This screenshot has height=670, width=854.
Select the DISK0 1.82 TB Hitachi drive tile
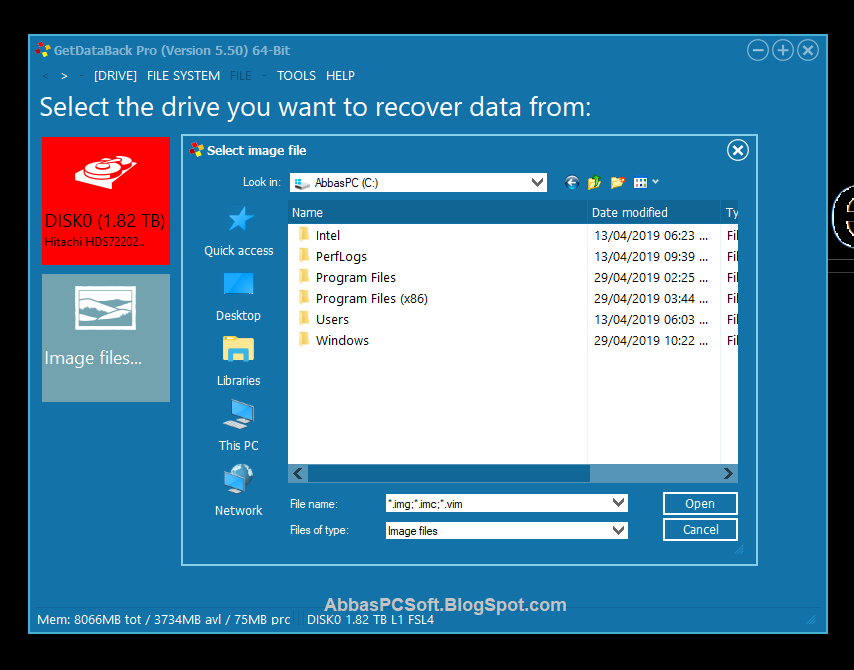click(x=106, y=200)
